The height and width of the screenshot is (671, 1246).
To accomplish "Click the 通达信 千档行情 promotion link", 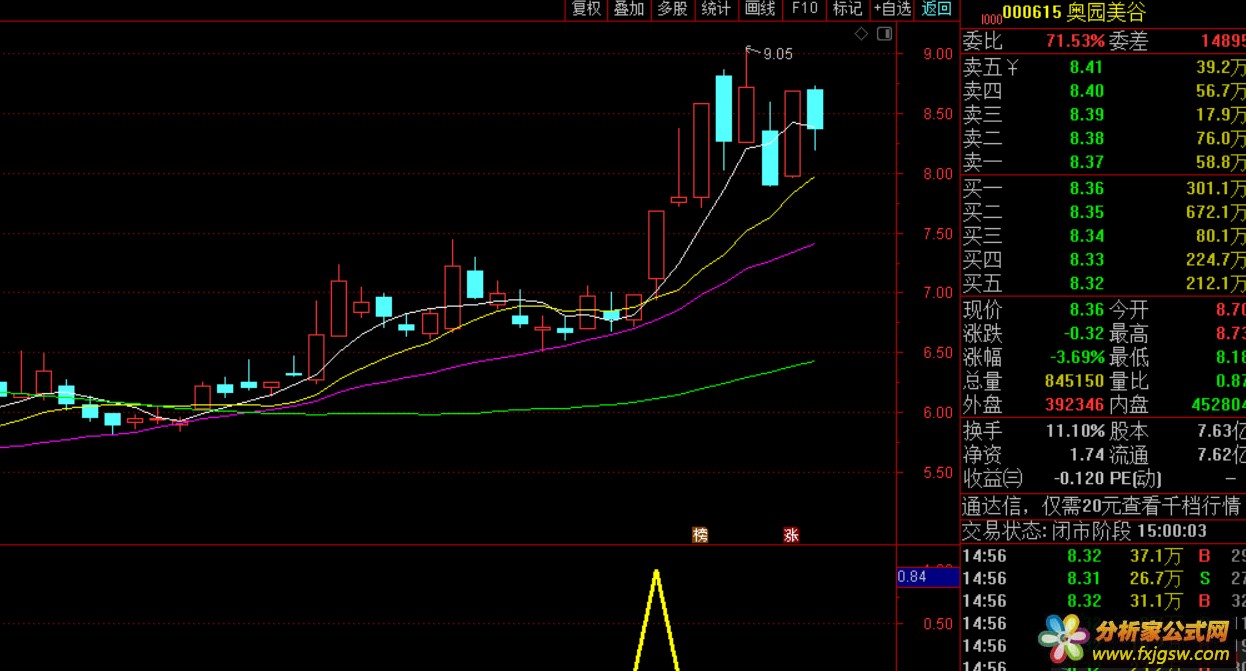I will [1102, 505].
